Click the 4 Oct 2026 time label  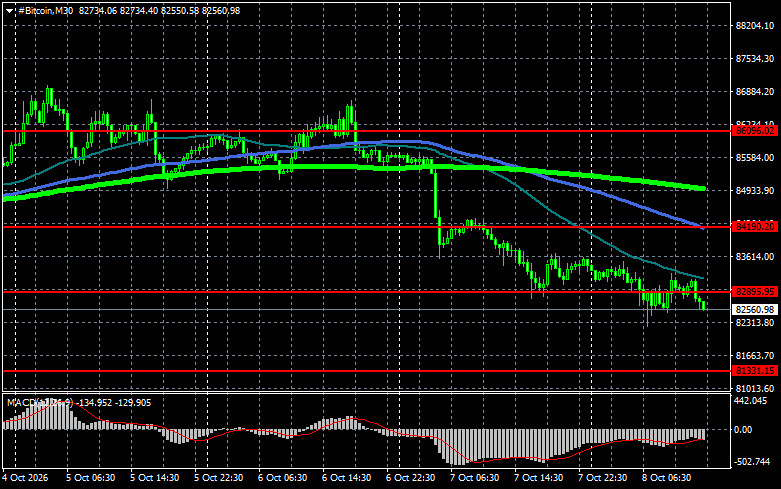(x=25, y=478)
